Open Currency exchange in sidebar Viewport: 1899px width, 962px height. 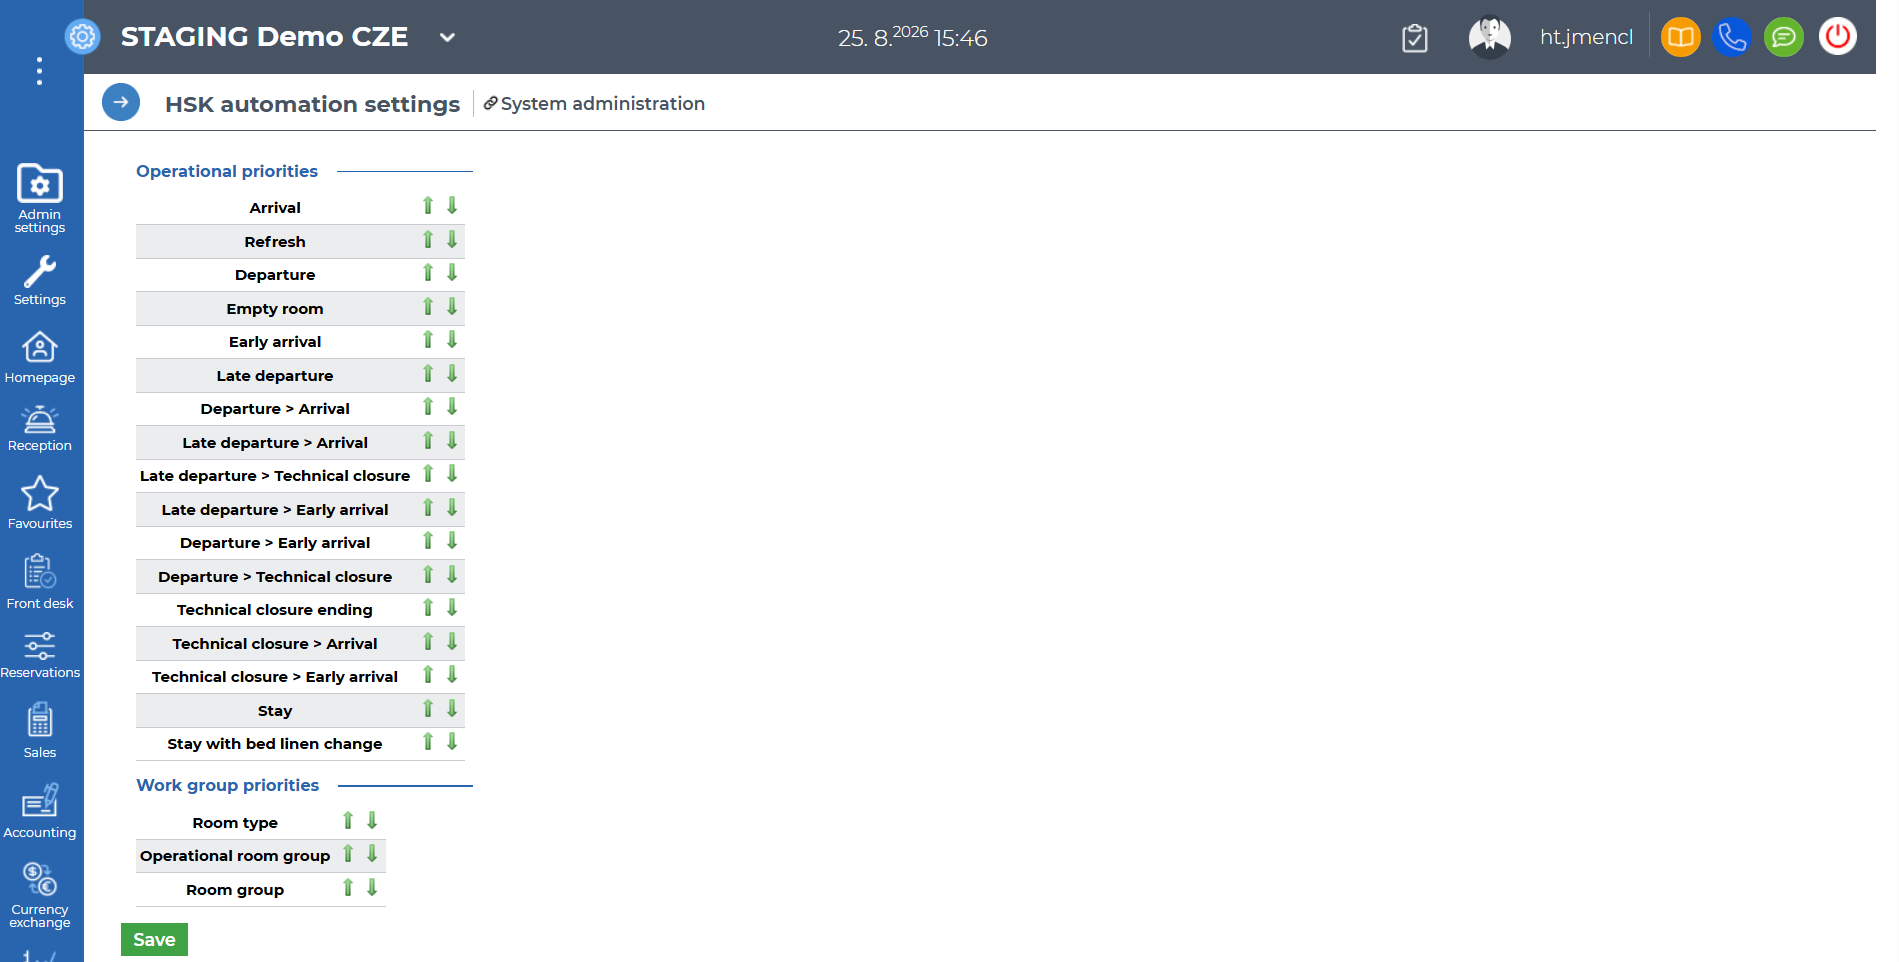pyautogui.click(x=40, y=896)
